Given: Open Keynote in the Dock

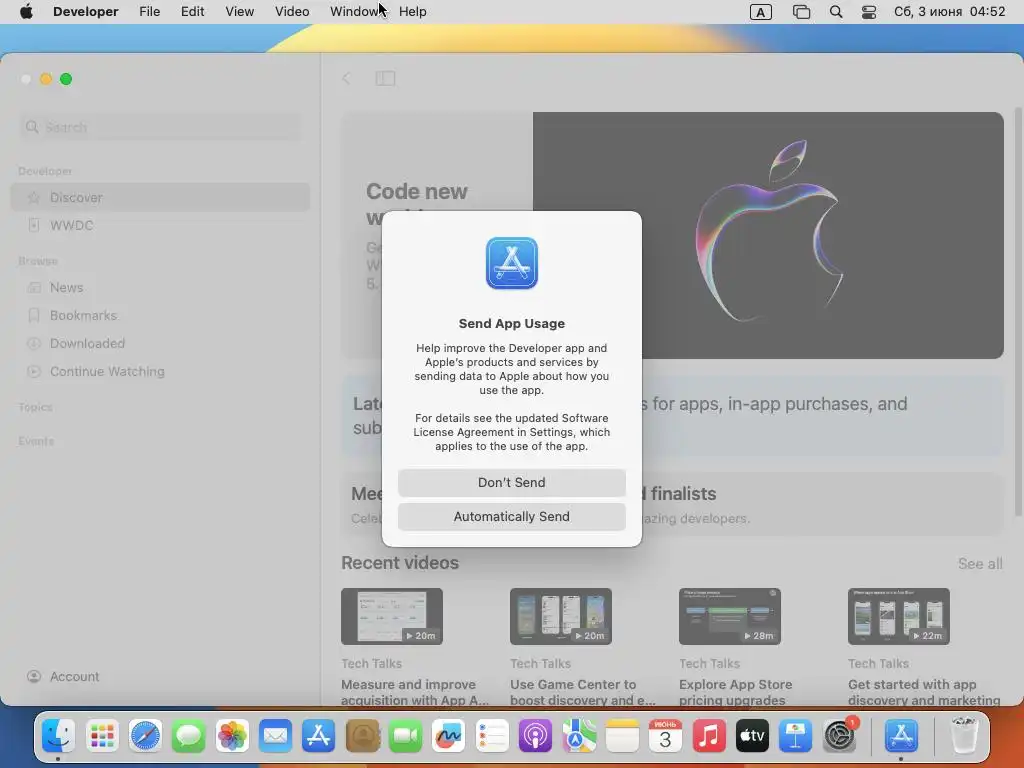Looking at the screenshot, I should click(795, 736).
